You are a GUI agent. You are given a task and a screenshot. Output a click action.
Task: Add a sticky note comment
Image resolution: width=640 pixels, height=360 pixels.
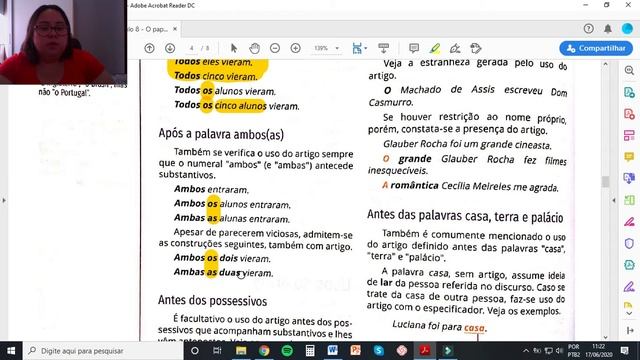point(414,48)
